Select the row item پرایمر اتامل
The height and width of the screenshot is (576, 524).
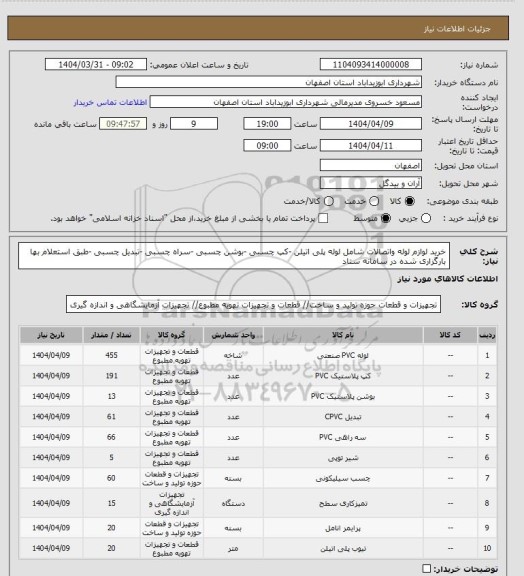(343, 528)
